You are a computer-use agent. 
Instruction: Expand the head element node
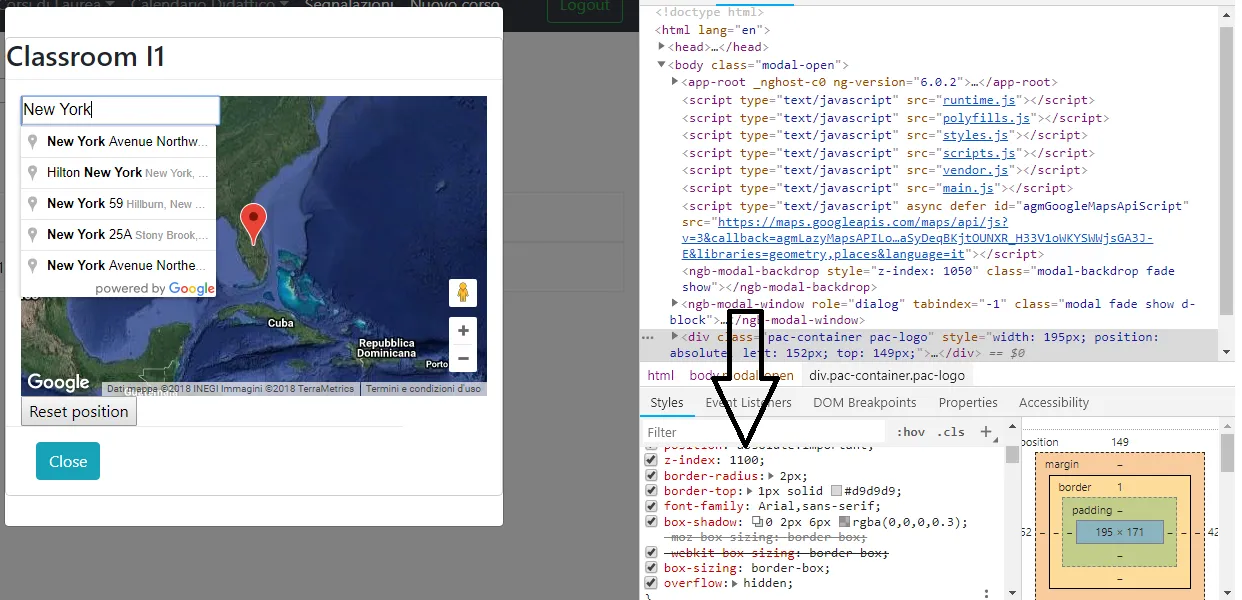click(x=661, y=47)
